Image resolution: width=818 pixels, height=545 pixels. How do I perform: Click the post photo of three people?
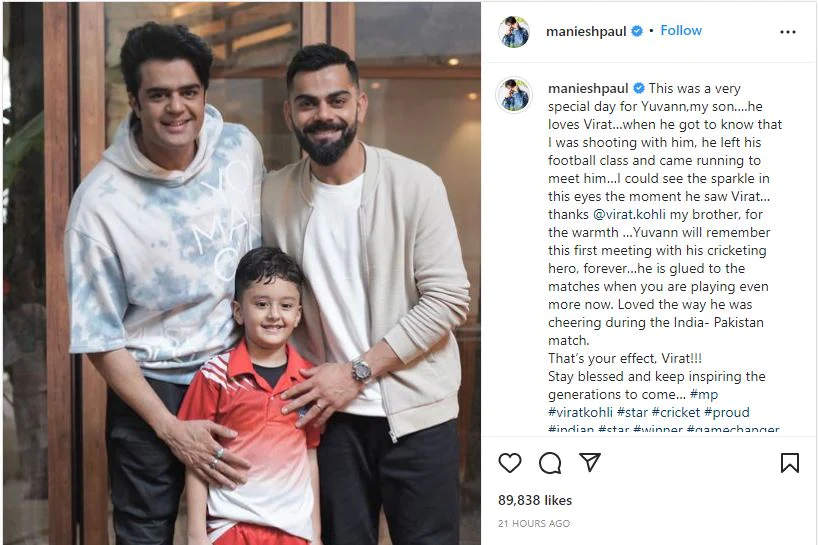tap(242, 273)
